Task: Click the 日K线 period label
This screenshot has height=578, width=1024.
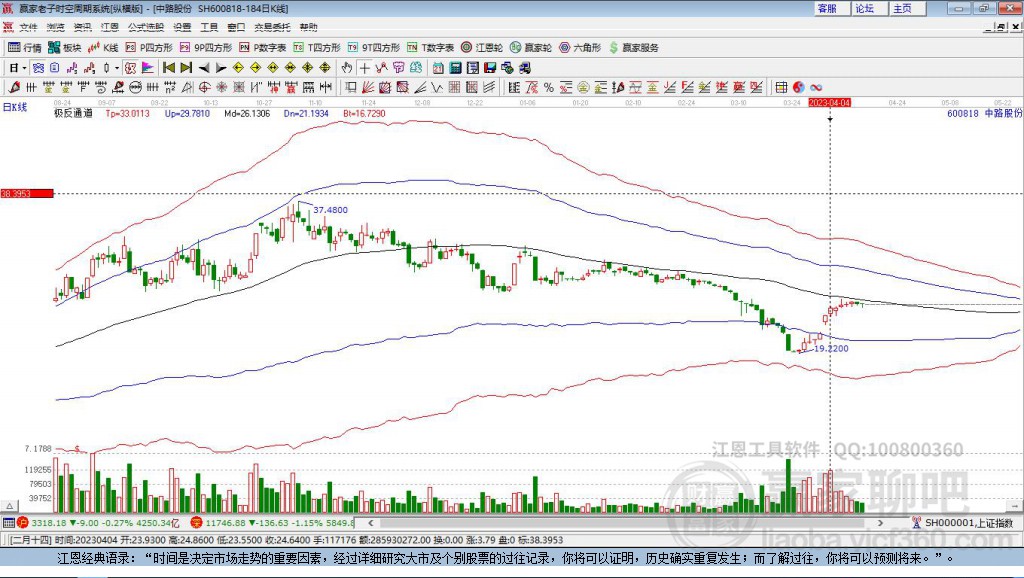Action: click(x=15, y=107)
